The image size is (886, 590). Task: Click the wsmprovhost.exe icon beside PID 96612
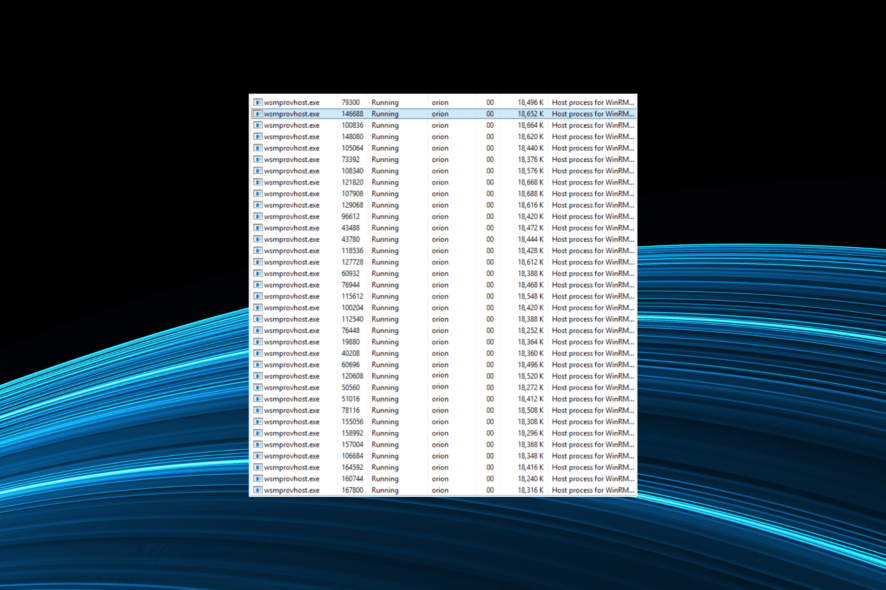(258, 216)
